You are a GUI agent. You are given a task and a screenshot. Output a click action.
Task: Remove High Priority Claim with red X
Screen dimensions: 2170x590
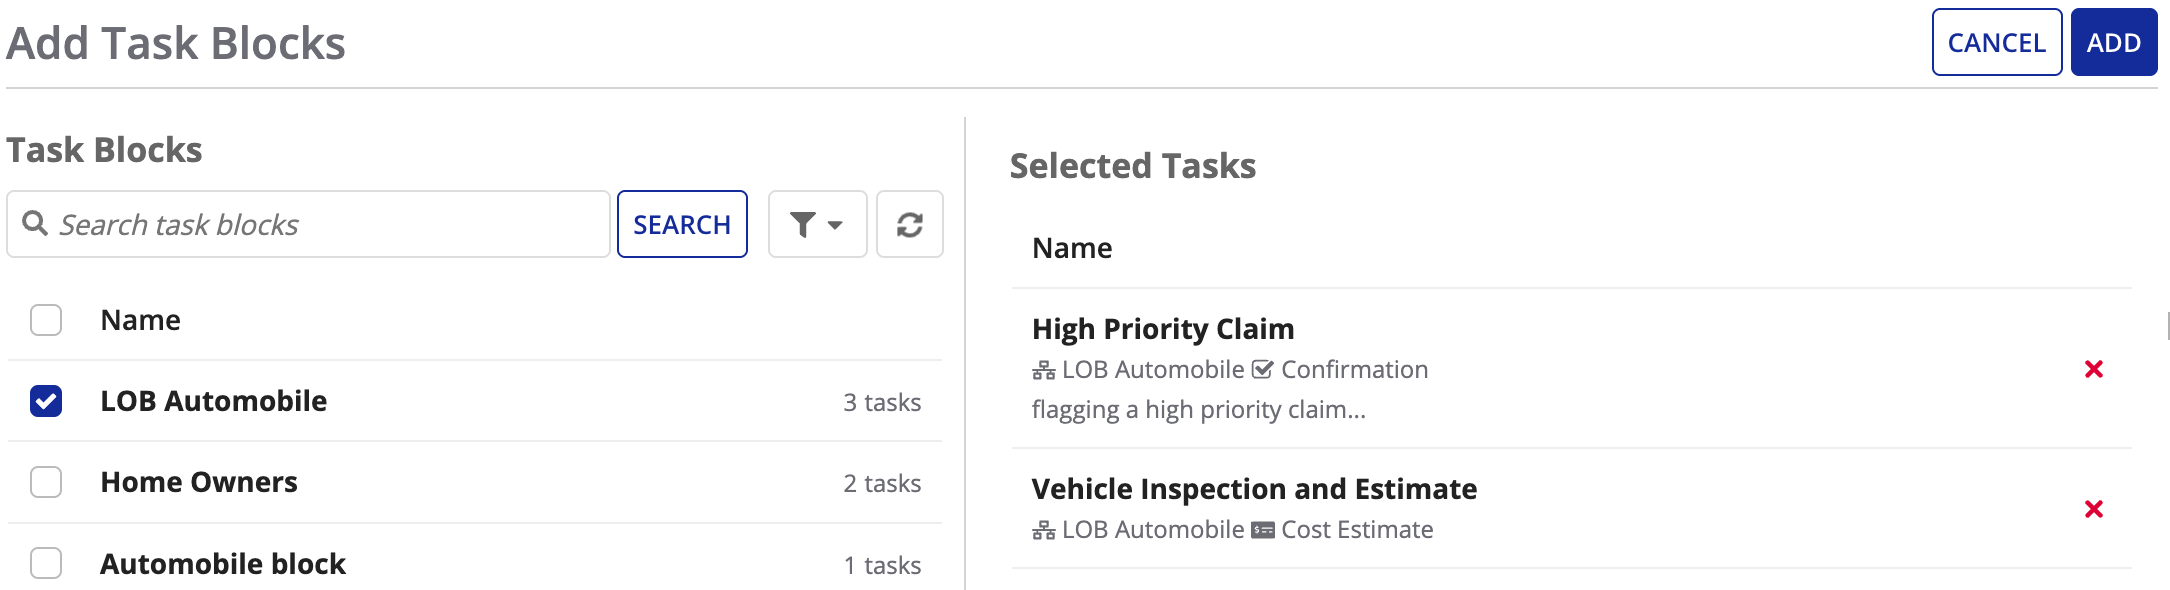[2093, 369]
